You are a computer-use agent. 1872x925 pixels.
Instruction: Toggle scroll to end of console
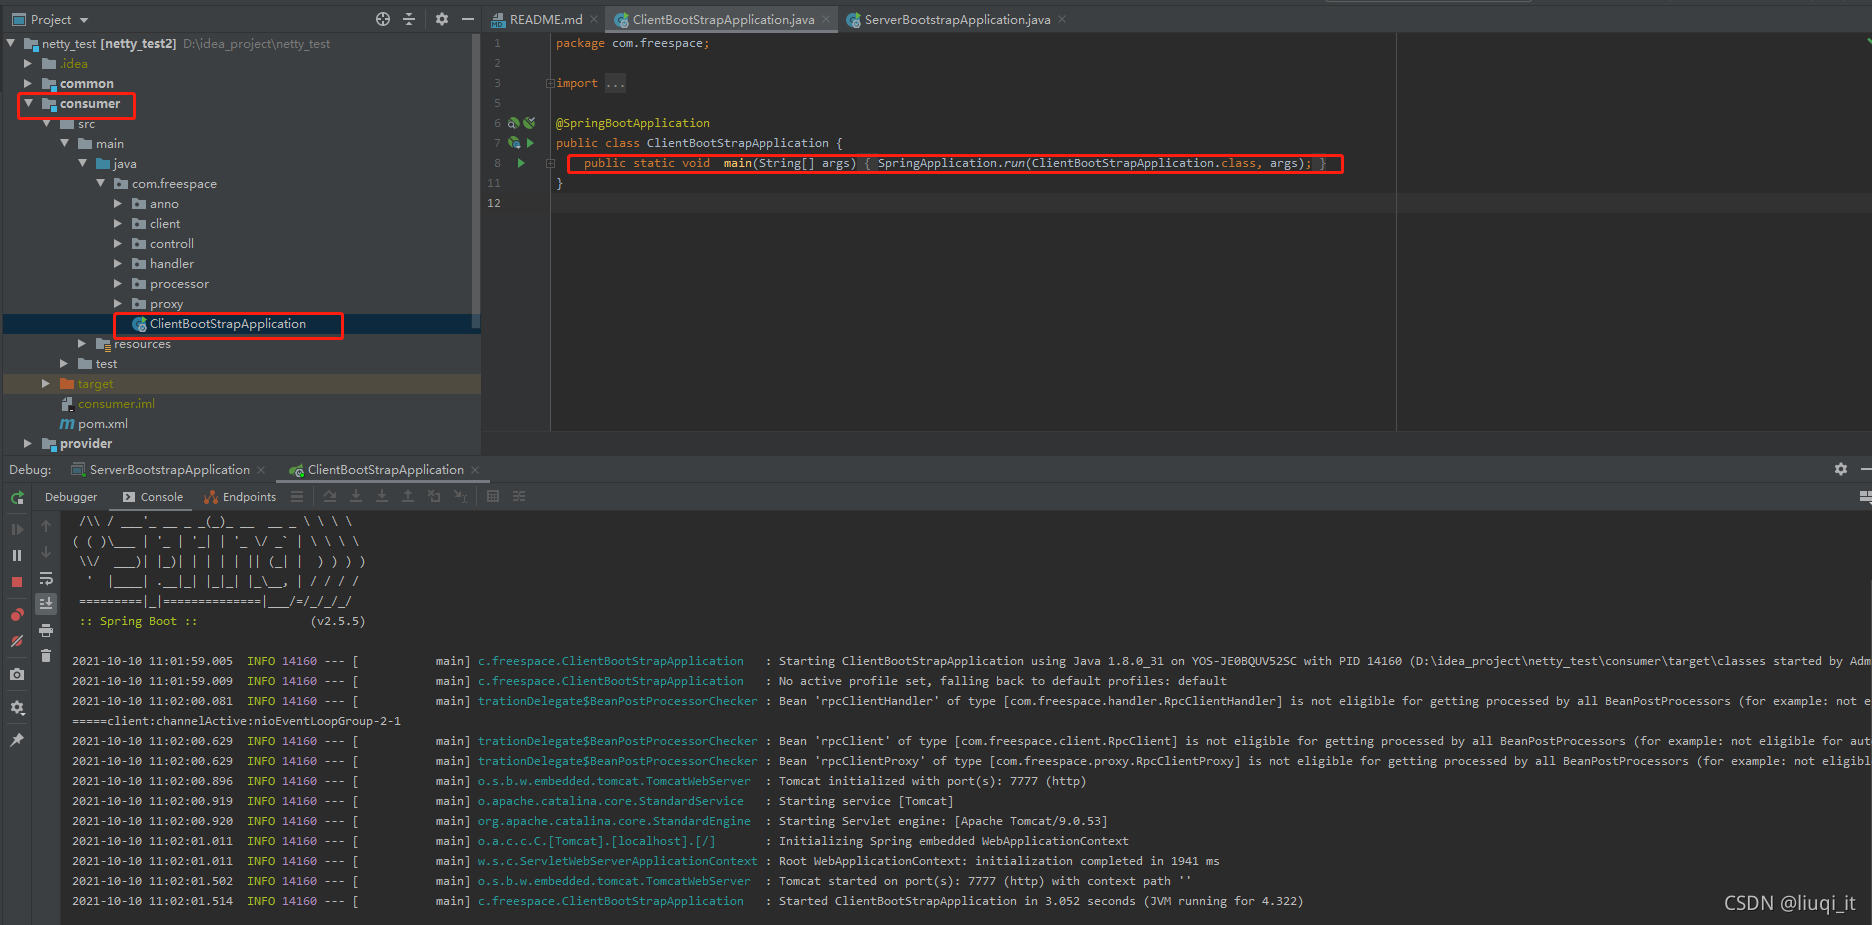(46, 603)
